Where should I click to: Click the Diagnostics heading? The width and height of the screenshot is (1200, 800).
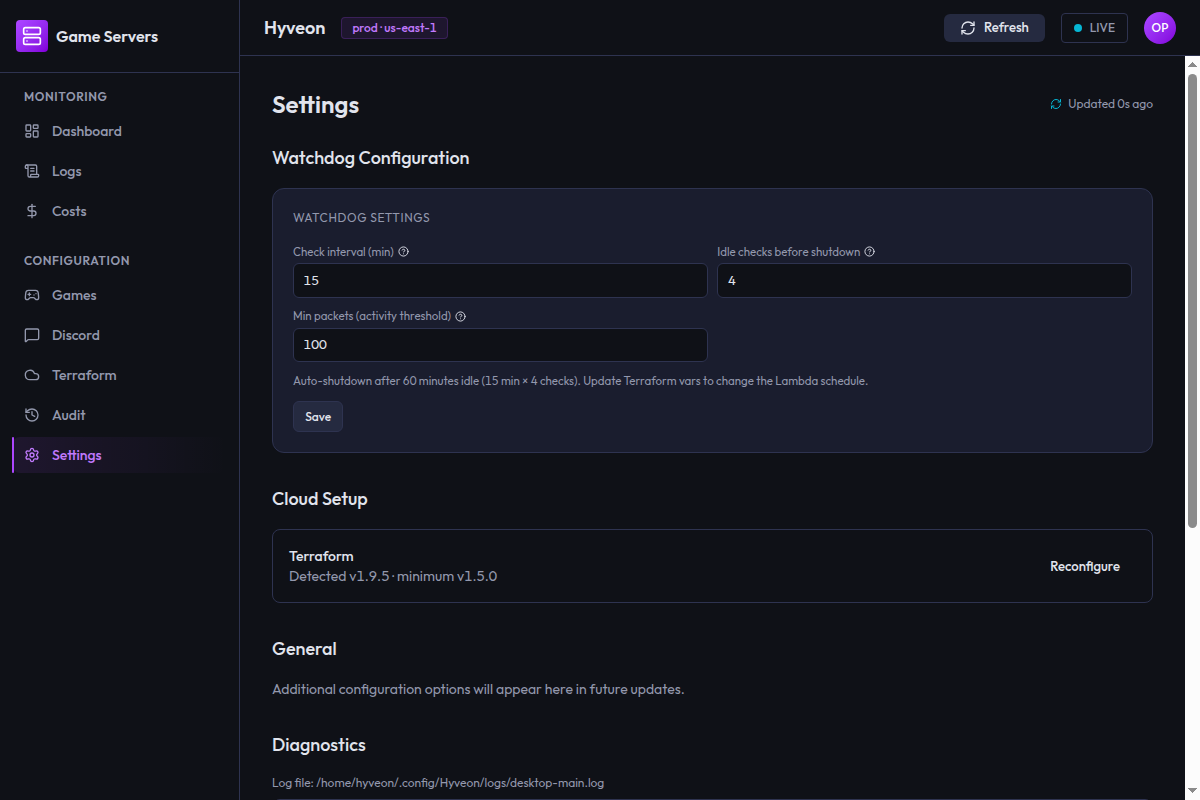[x=319, y=745]
